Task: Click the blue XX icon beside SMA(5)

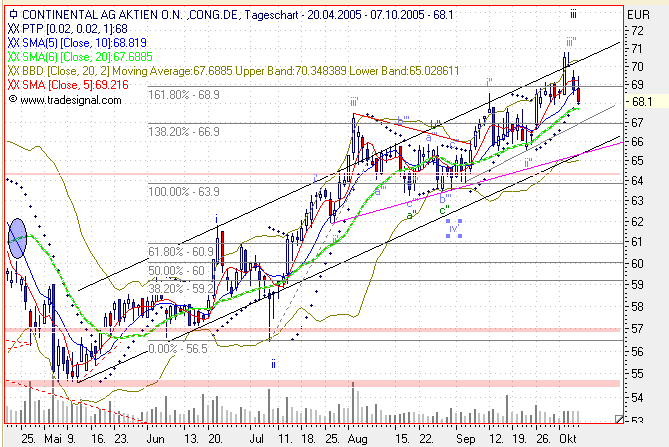Action: pyautogui.click(x=14, y=43)
